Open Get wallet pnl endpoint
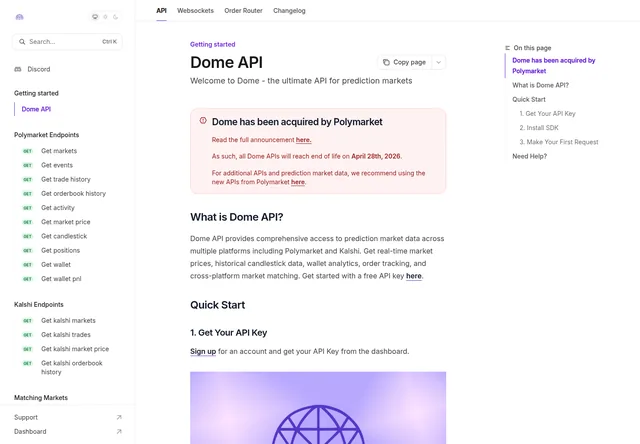 tap(61, 279)
